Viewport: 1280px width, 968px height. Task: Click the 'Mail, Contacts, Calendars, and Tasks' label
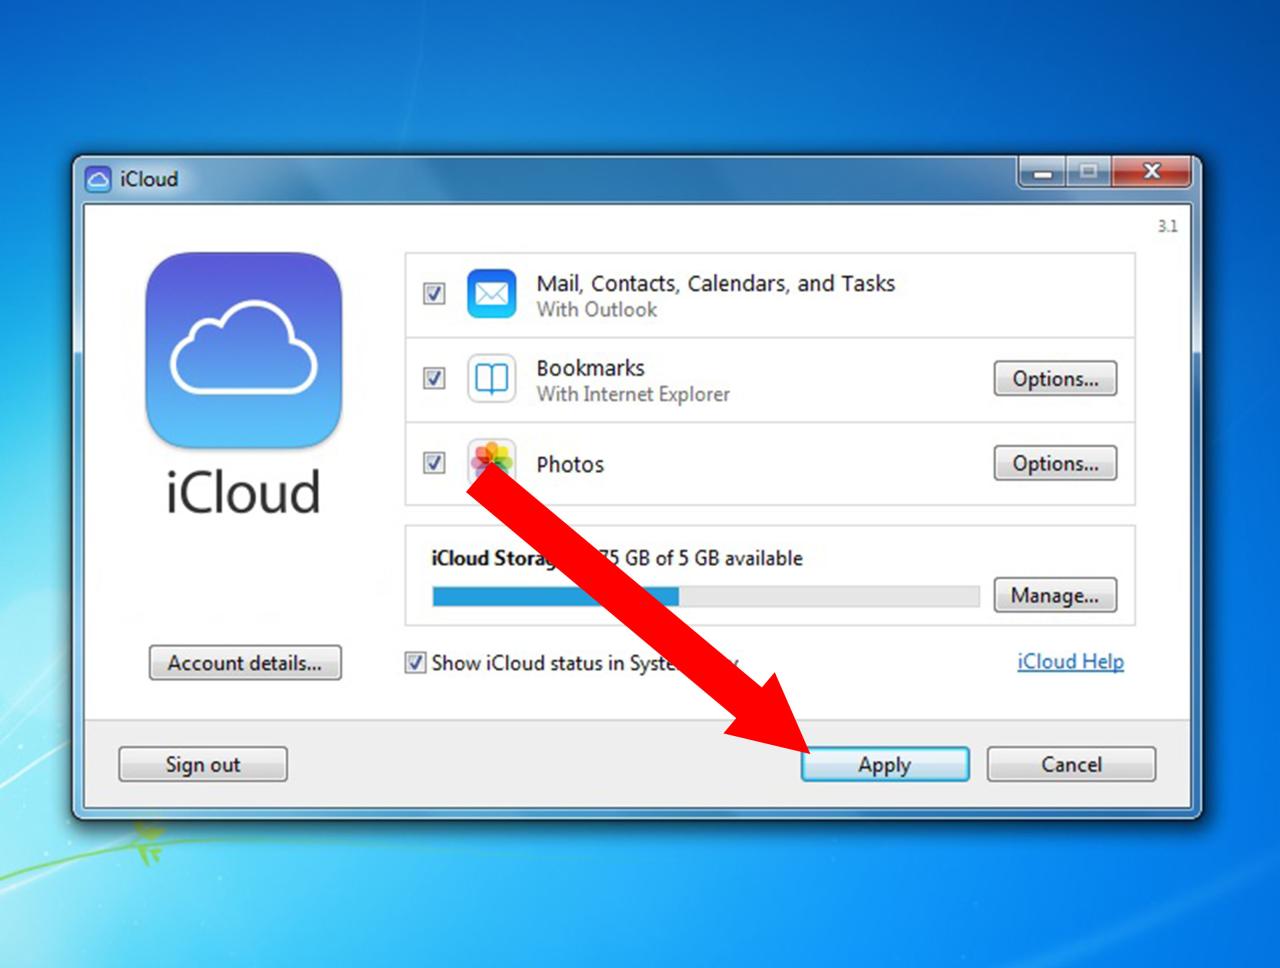716,284
